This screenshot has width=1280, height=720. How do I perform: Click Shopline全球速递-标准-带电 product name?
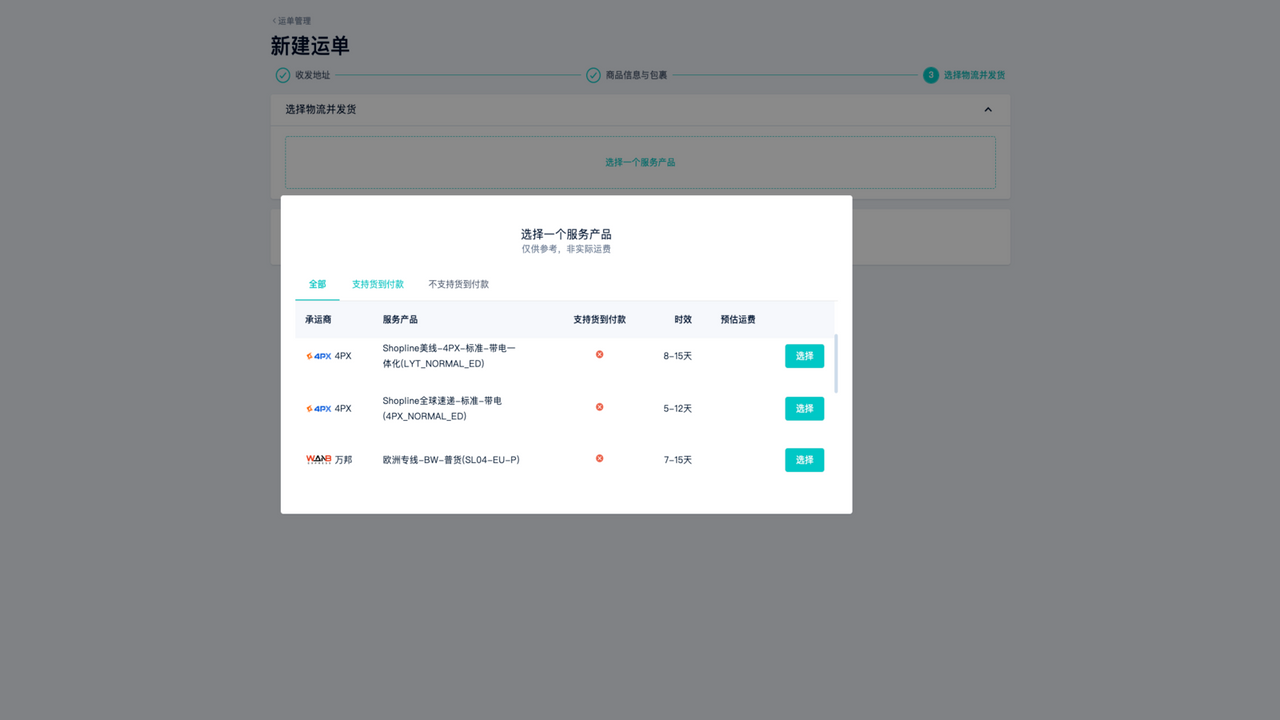tap(442, 408)
